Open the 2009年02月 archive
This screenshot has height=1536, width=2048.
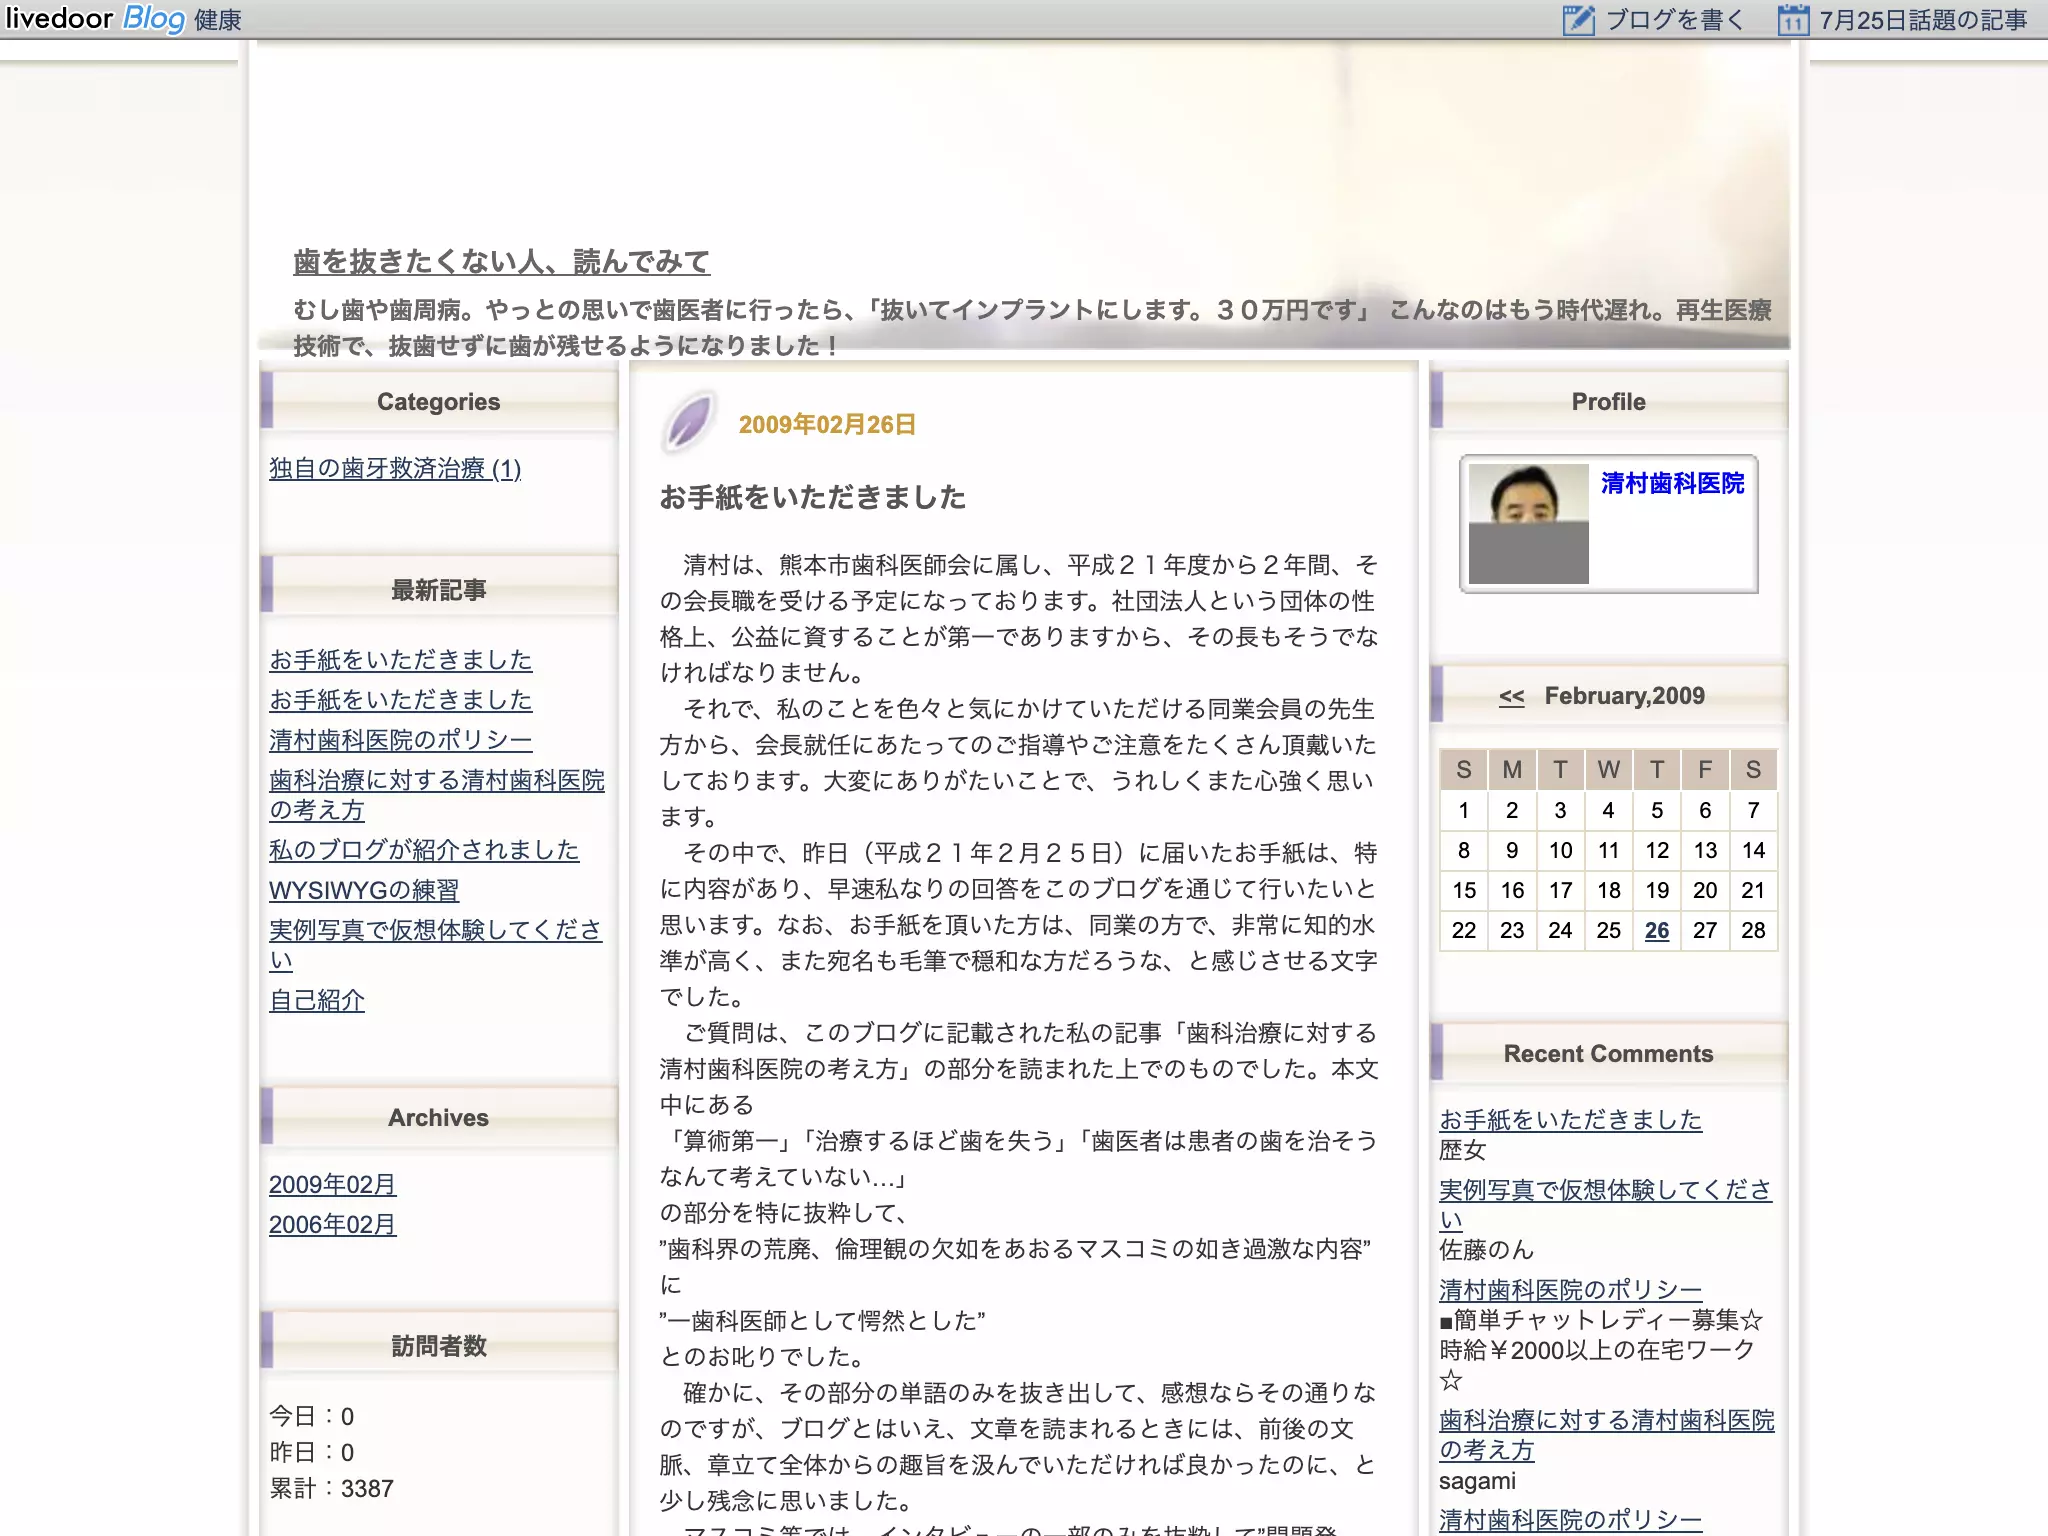click(332, 1184)
